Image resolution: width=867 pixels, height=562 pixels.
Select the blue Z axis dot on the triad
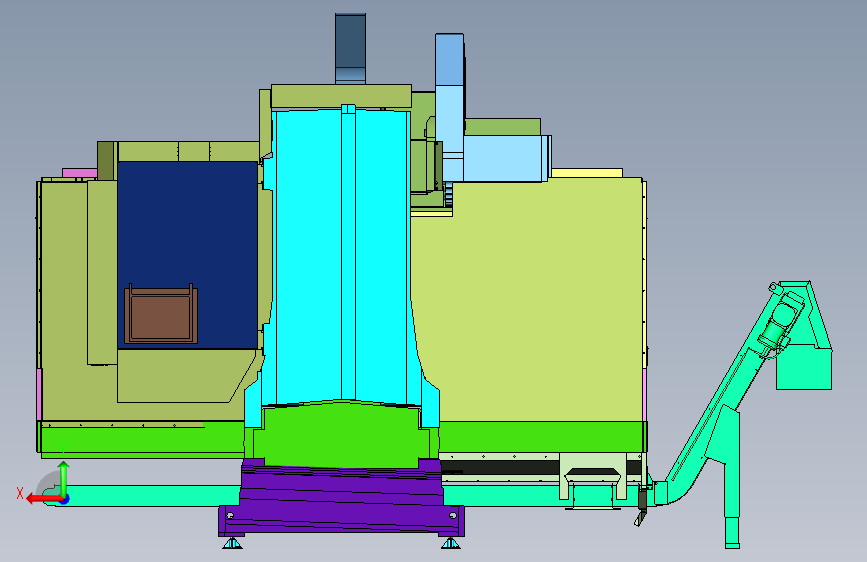[65, 500]
